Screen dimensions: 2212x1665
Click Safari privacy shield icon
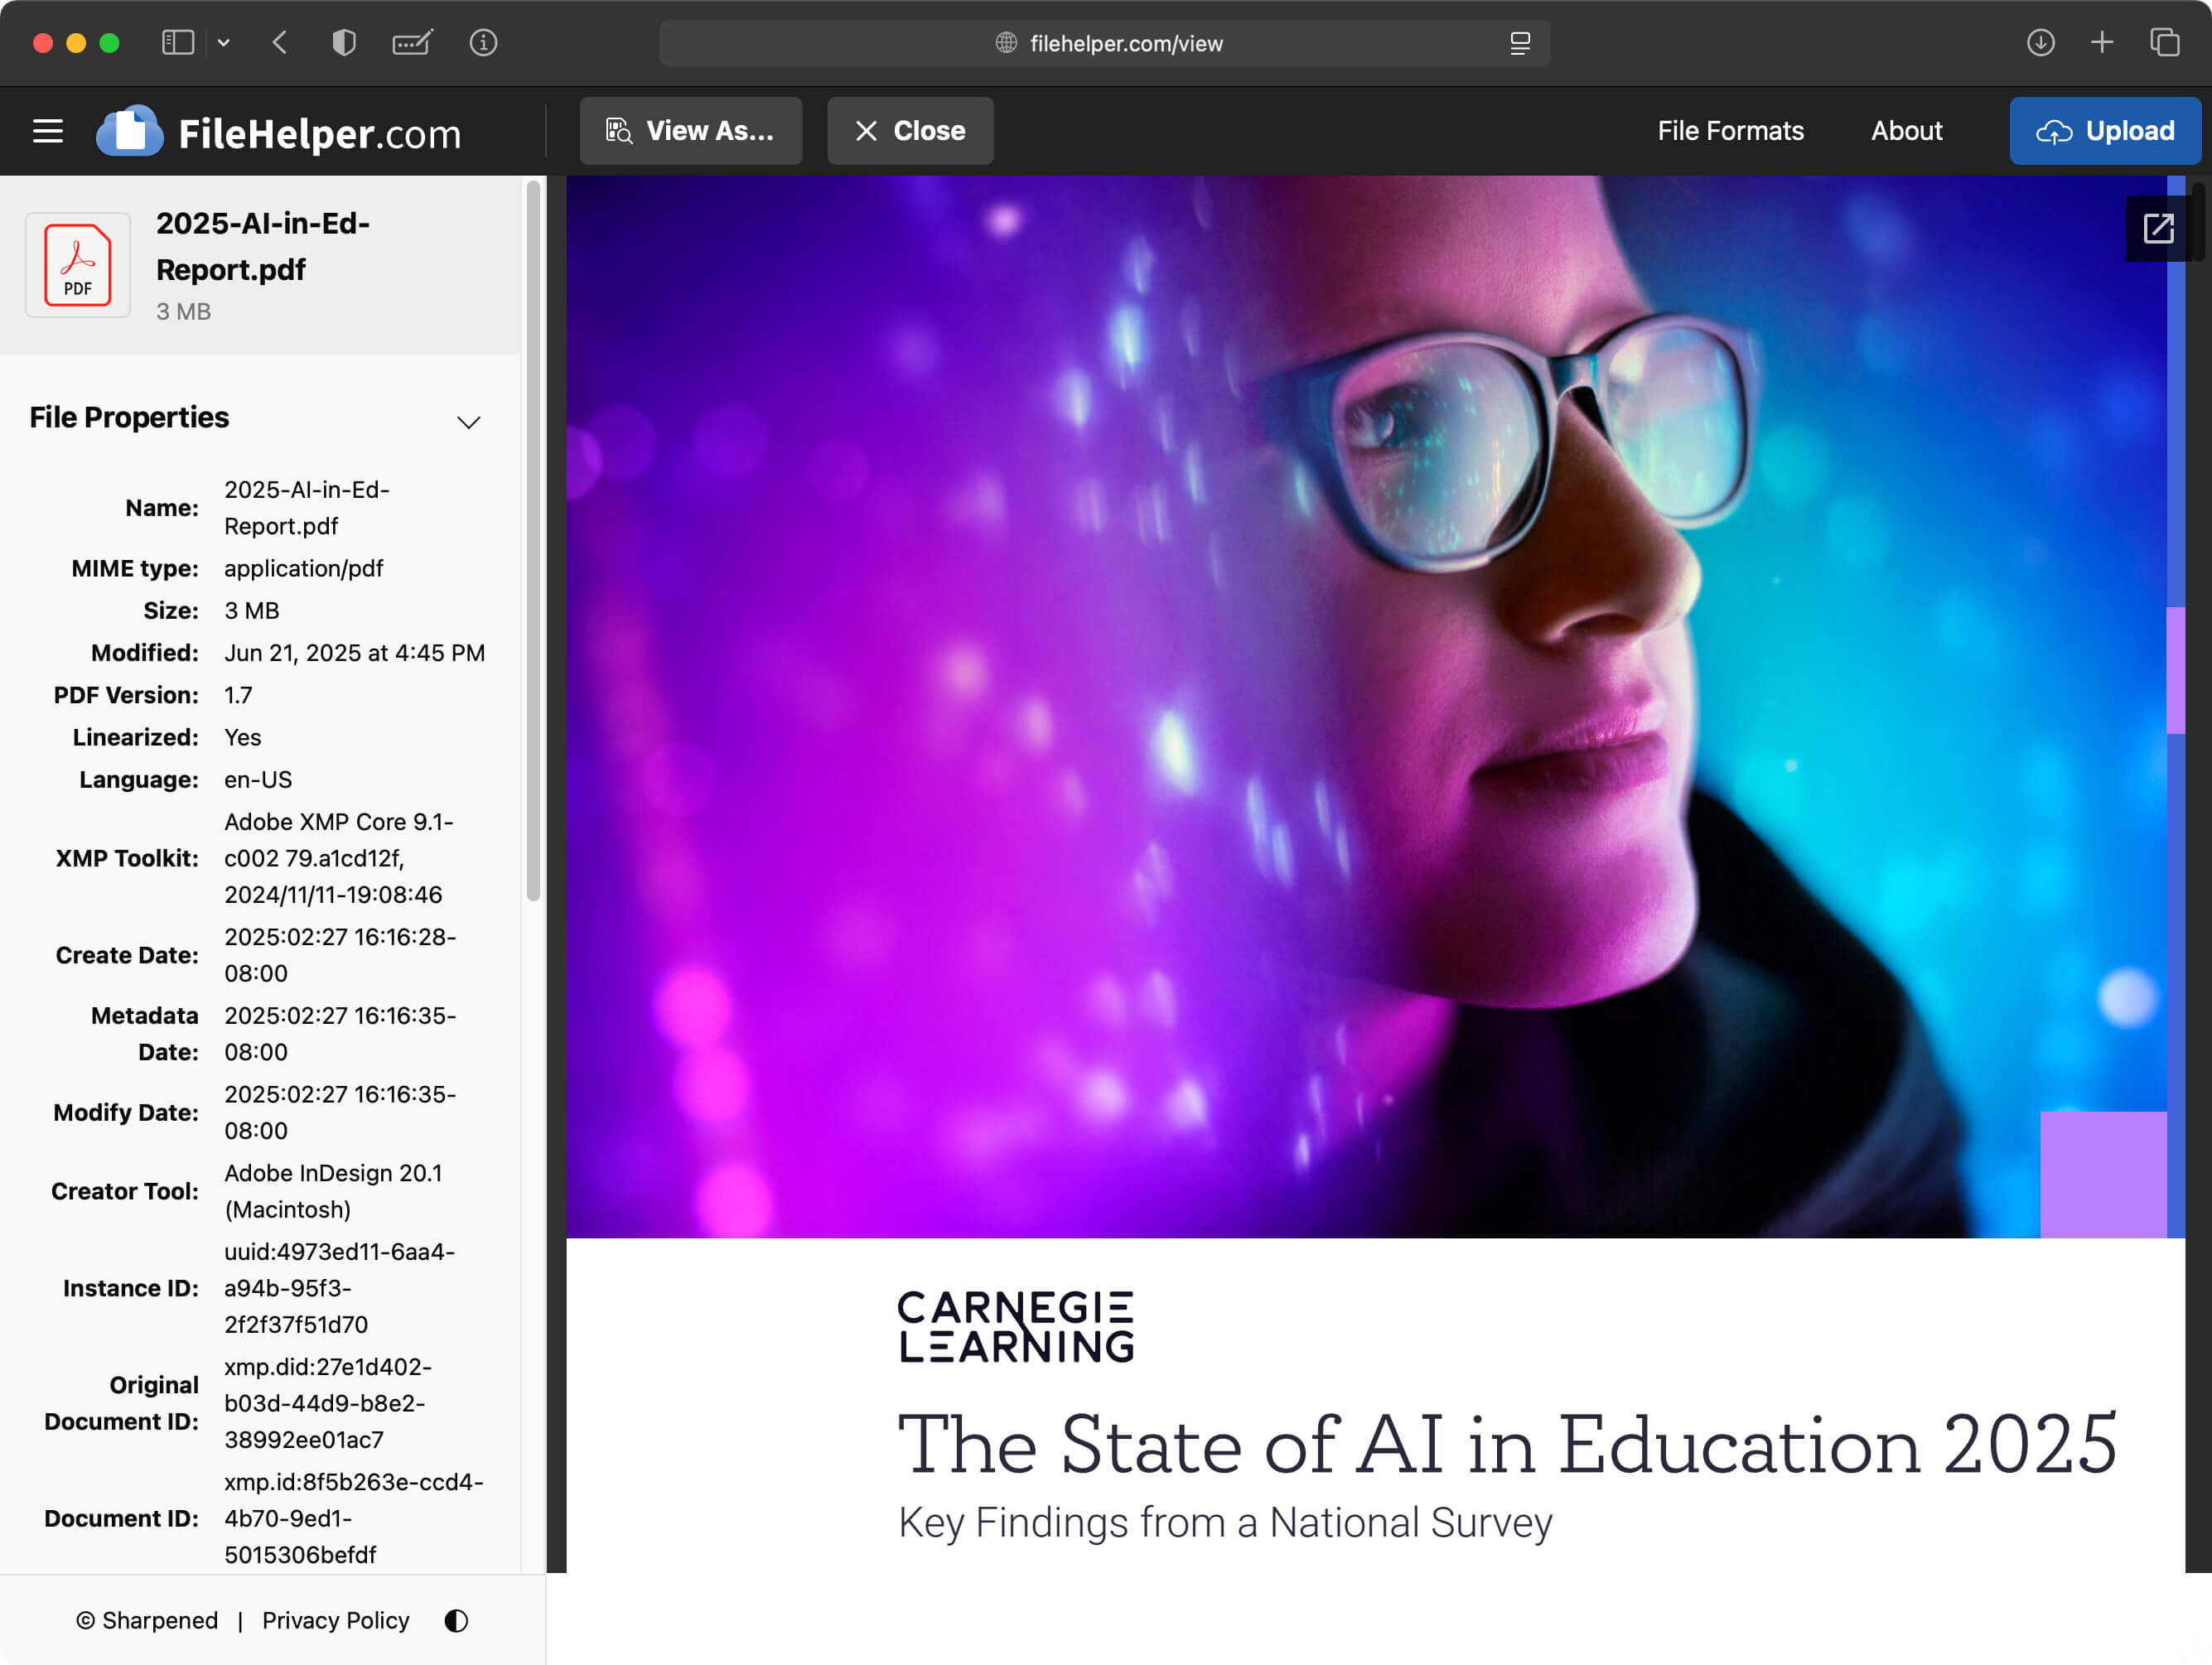pyautogui.click(x=344, y=43)
